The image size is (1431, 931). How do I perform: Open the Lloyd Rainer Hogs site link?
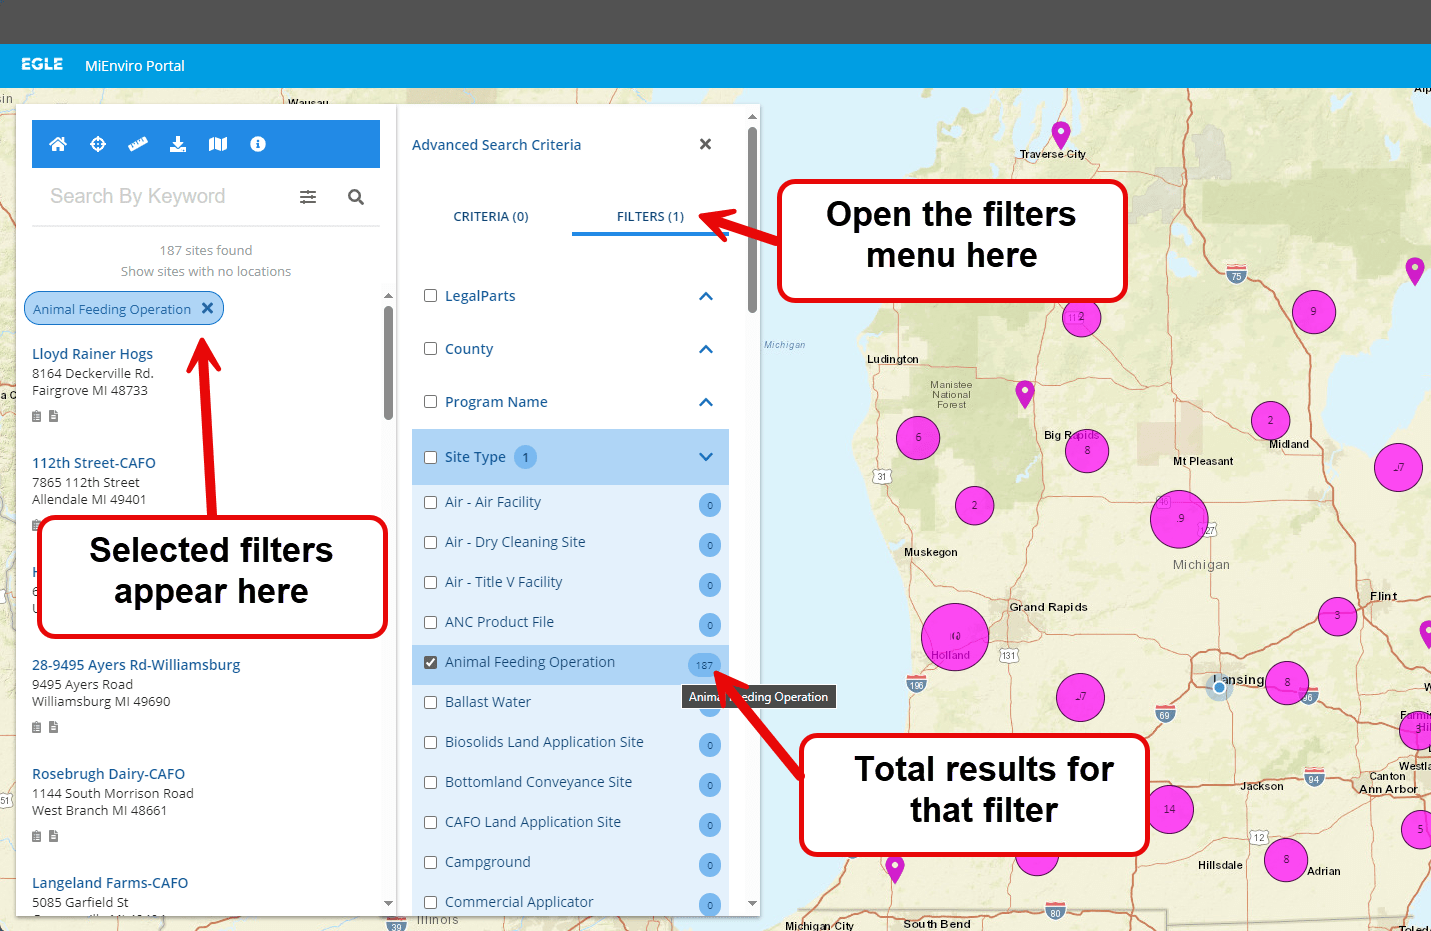[x=92, y=354]
